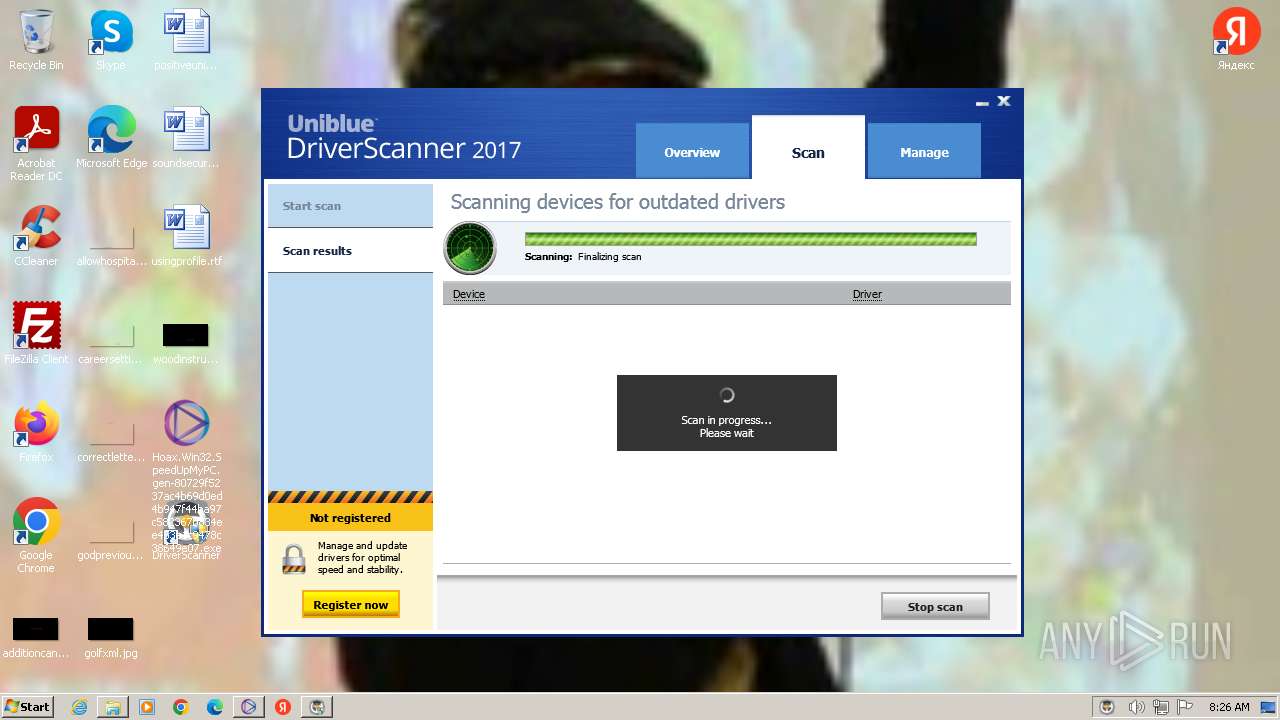Open allowhospita desktop file

tap(111, 245)
